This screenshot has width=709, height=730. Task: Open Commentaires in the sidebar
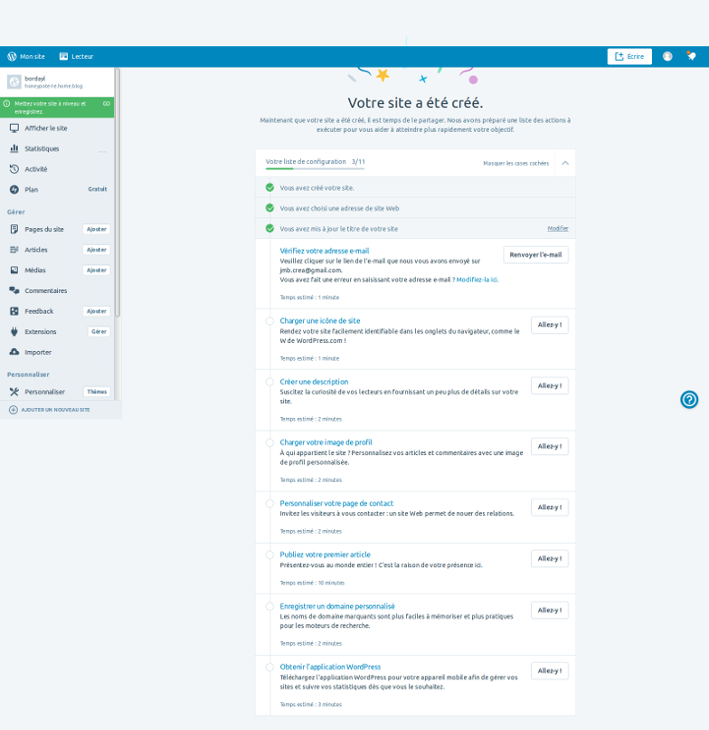point(46,291)
